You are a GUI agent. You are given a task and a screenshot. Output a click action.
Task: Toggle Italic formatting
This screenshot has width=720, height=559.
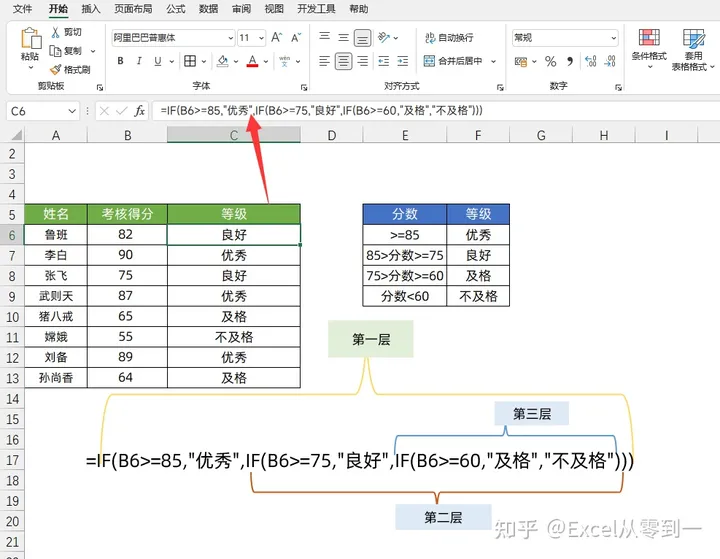(140, 61)
